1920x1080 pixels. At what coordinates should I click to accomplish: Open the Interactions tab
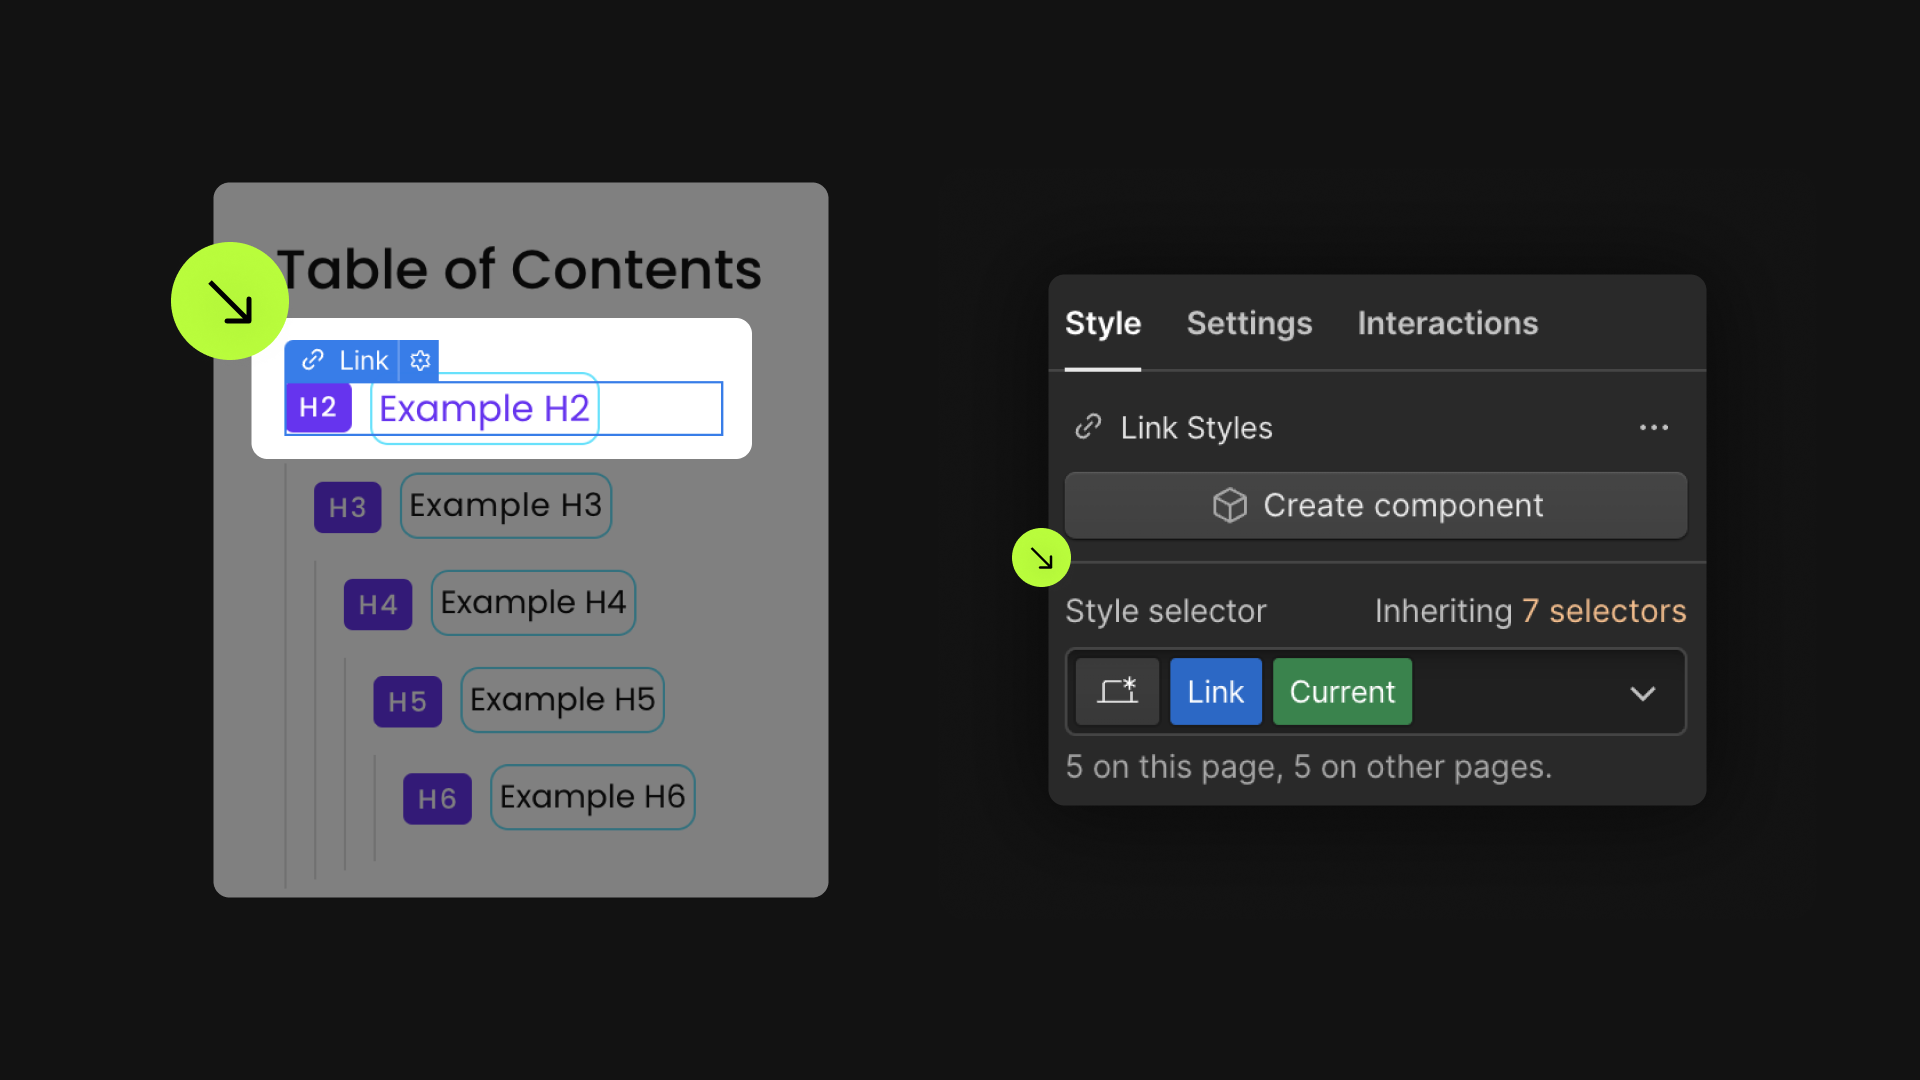click(x=1447, y=323)
